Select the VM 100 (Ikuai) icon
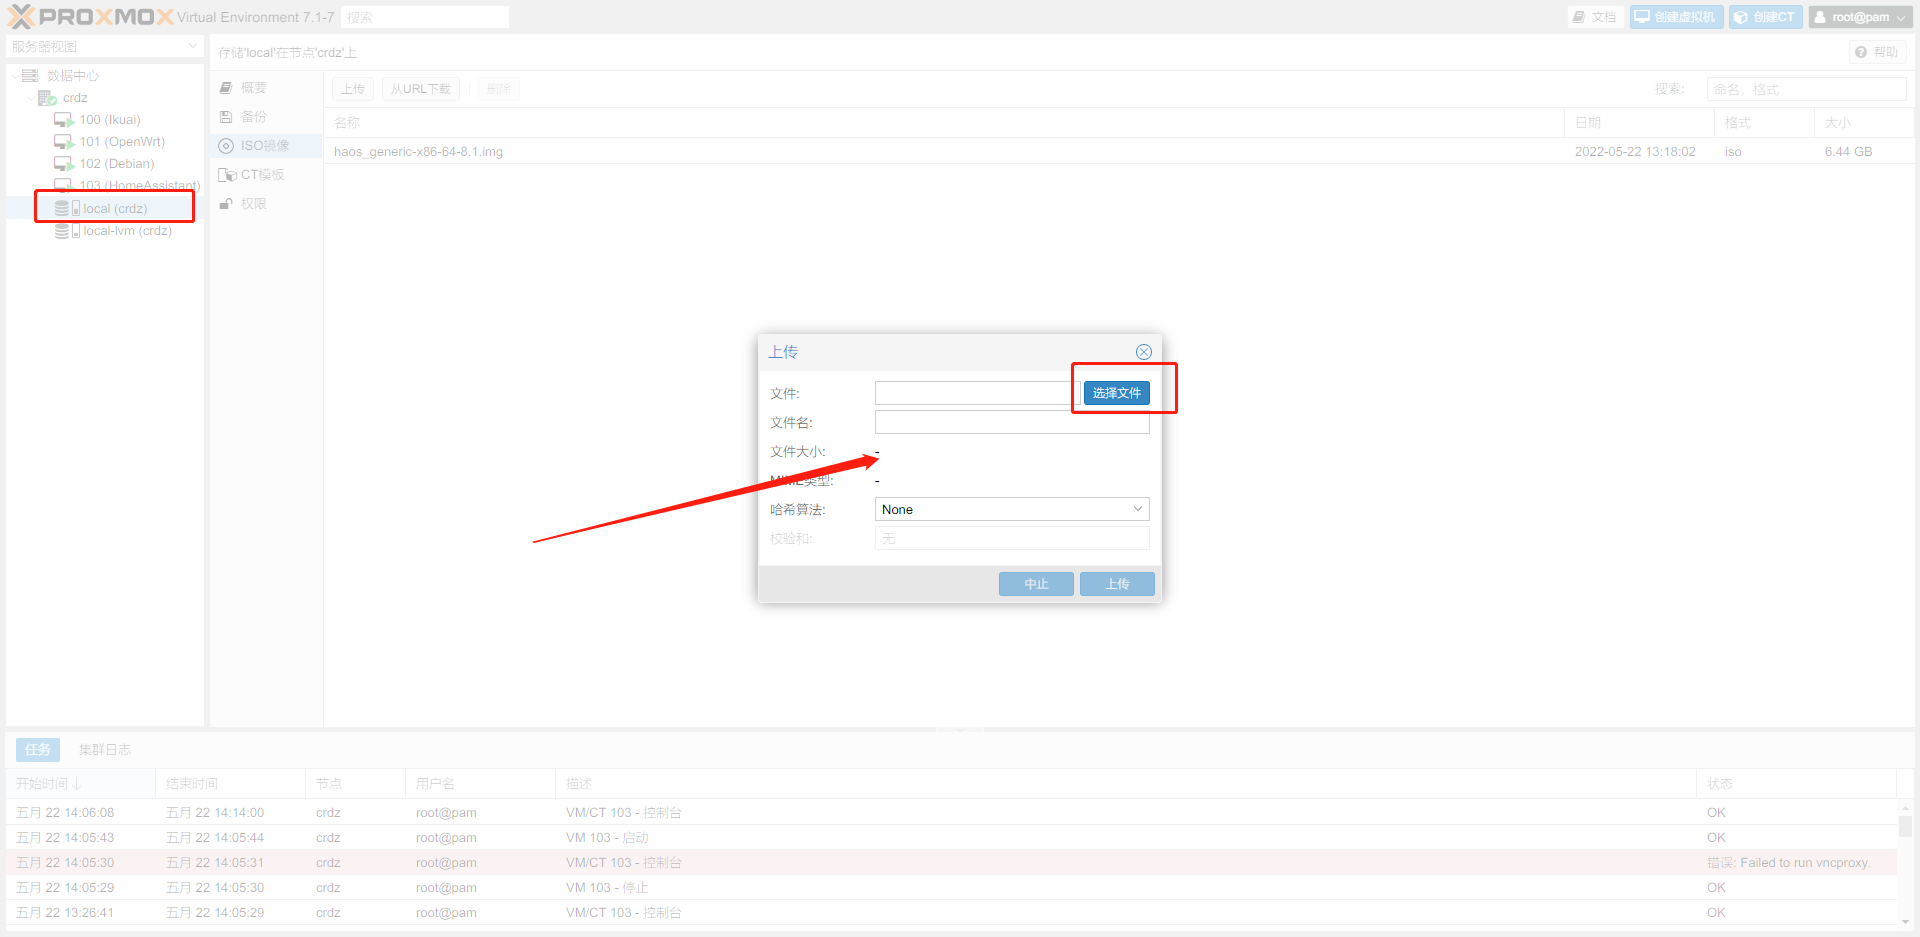1920x937 pixels. coord(64,120)
